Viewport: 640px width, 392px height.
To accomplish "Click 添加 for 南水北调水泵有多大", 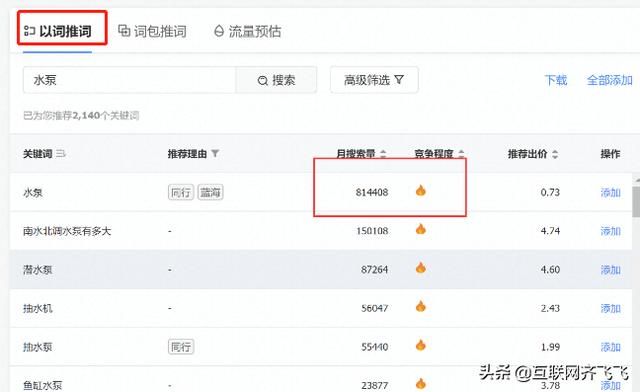I will click(x=611, y=231).
